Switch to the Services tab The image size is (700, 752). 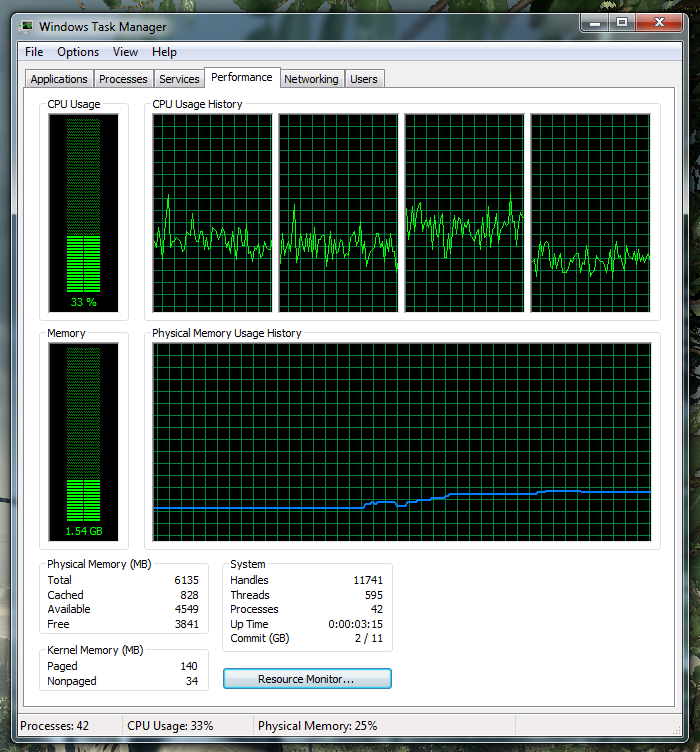click(179, 79)
